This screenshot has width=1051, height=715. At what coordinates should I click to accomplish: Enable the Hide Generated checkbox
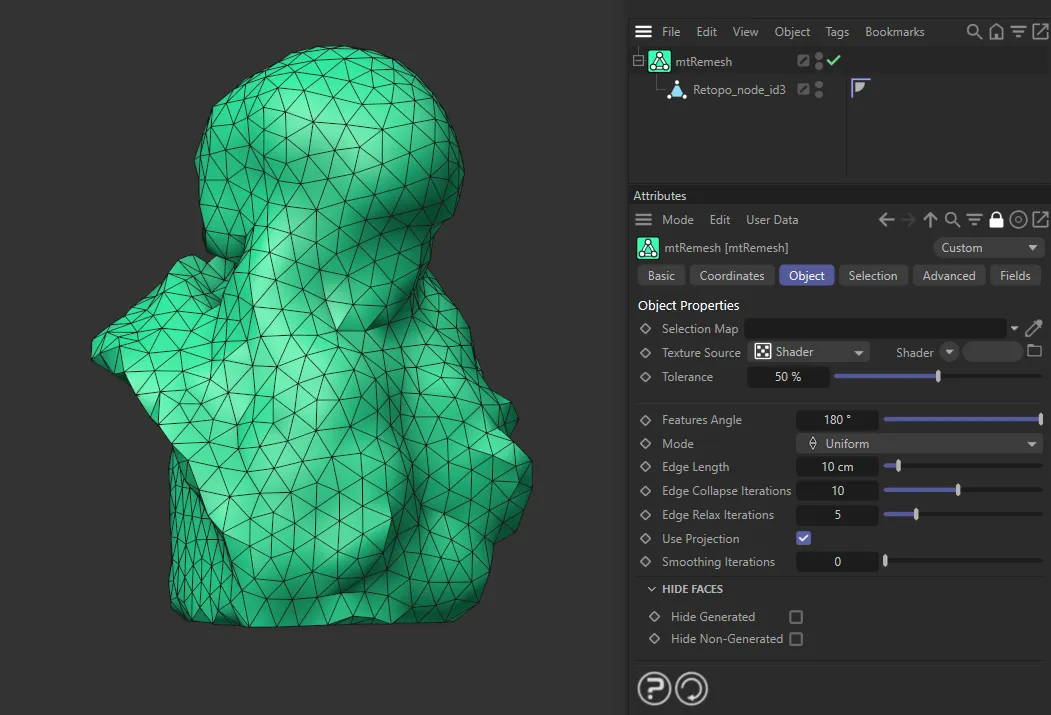(x=795, y=617)
